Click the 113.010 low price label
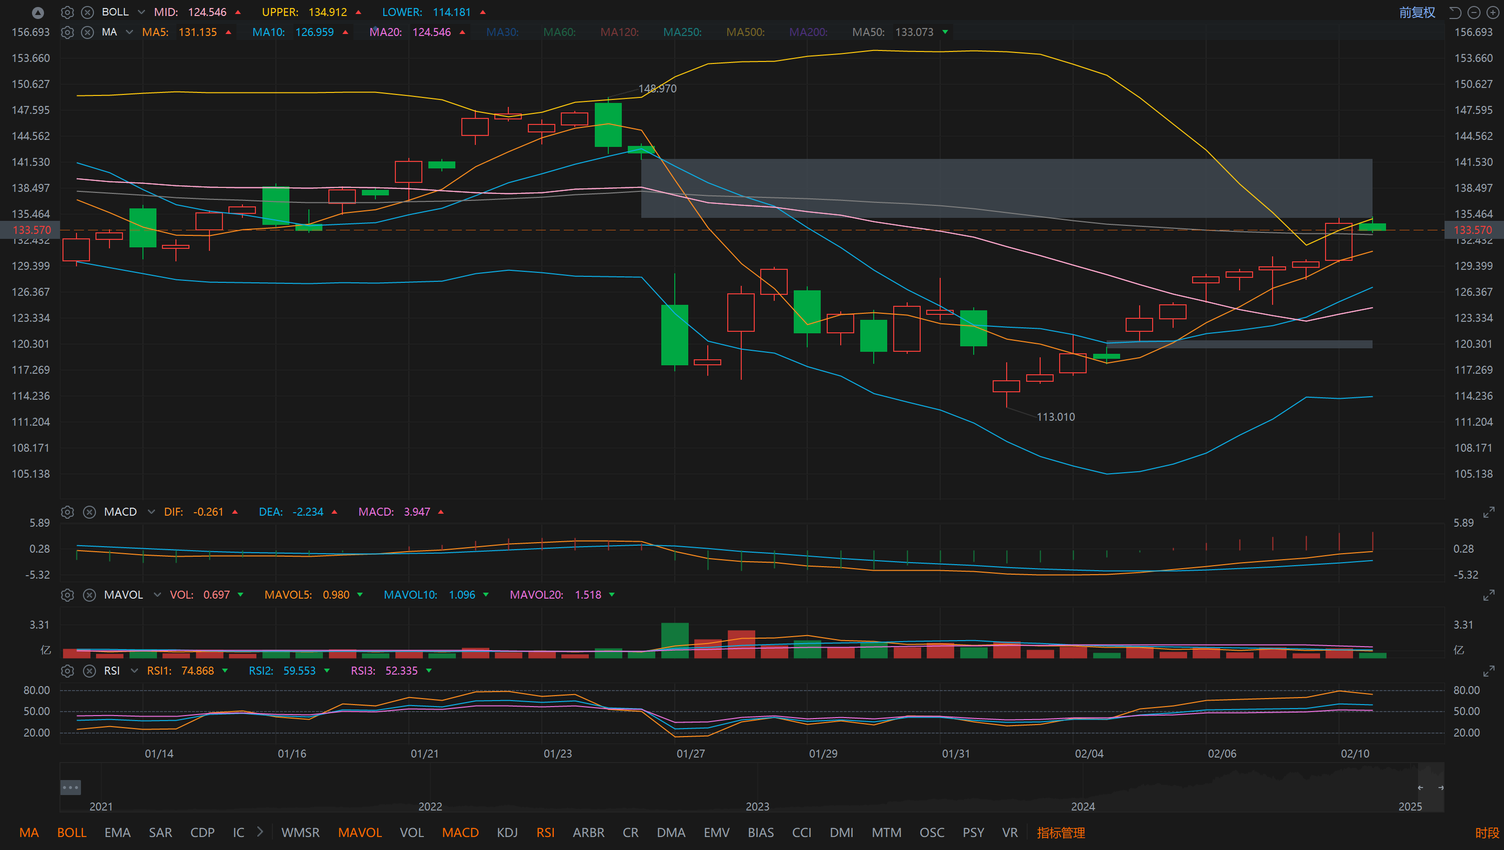1504x850 pixels. [x=1056, y=417]
